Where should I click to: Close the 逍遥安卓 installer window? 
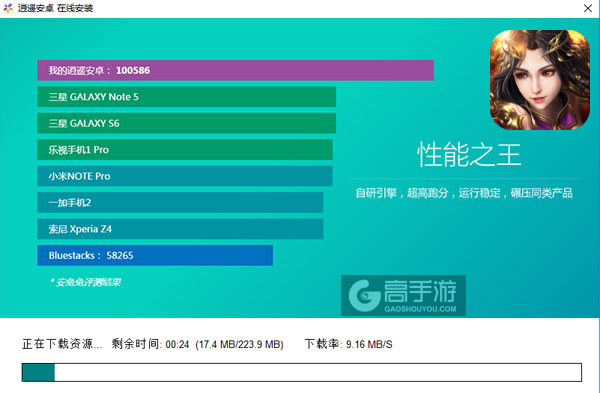588,8
